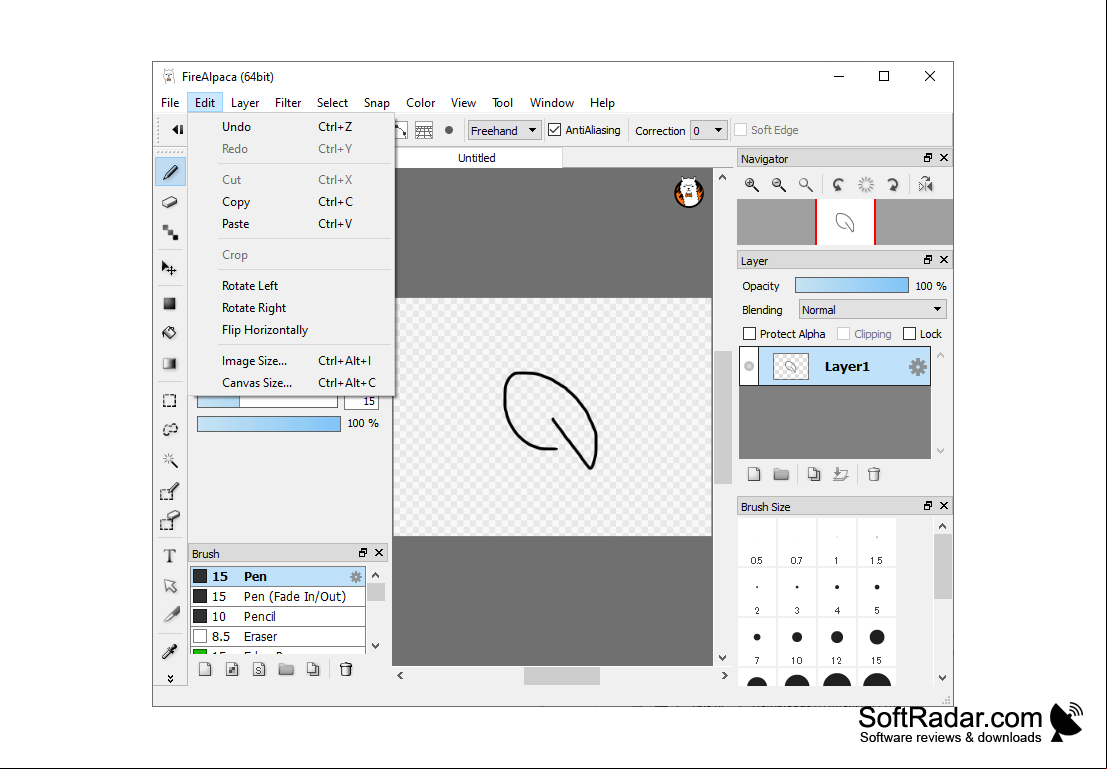Select the Gradient tool
The width and height of the screenshot is (1107, 769).
pyautogui.click(x=170, y=364)
